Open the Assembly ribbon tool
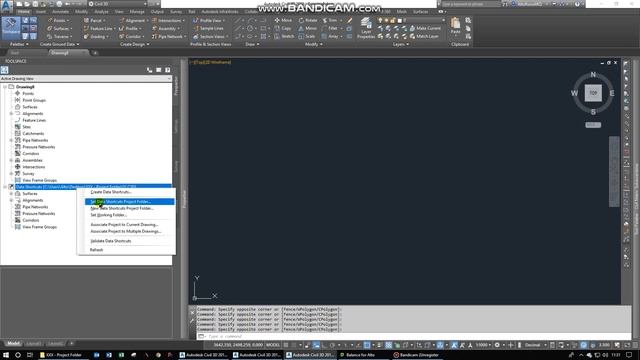 point(166,29)
